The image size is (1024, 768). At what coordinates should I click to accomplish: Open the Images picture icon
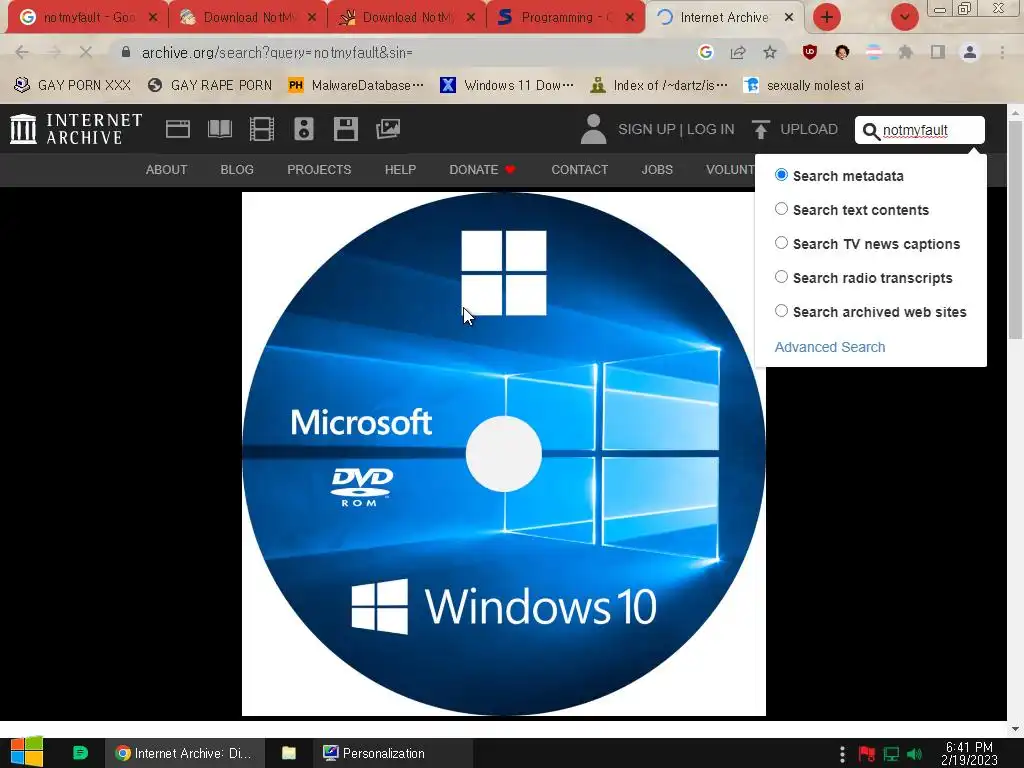388,129
